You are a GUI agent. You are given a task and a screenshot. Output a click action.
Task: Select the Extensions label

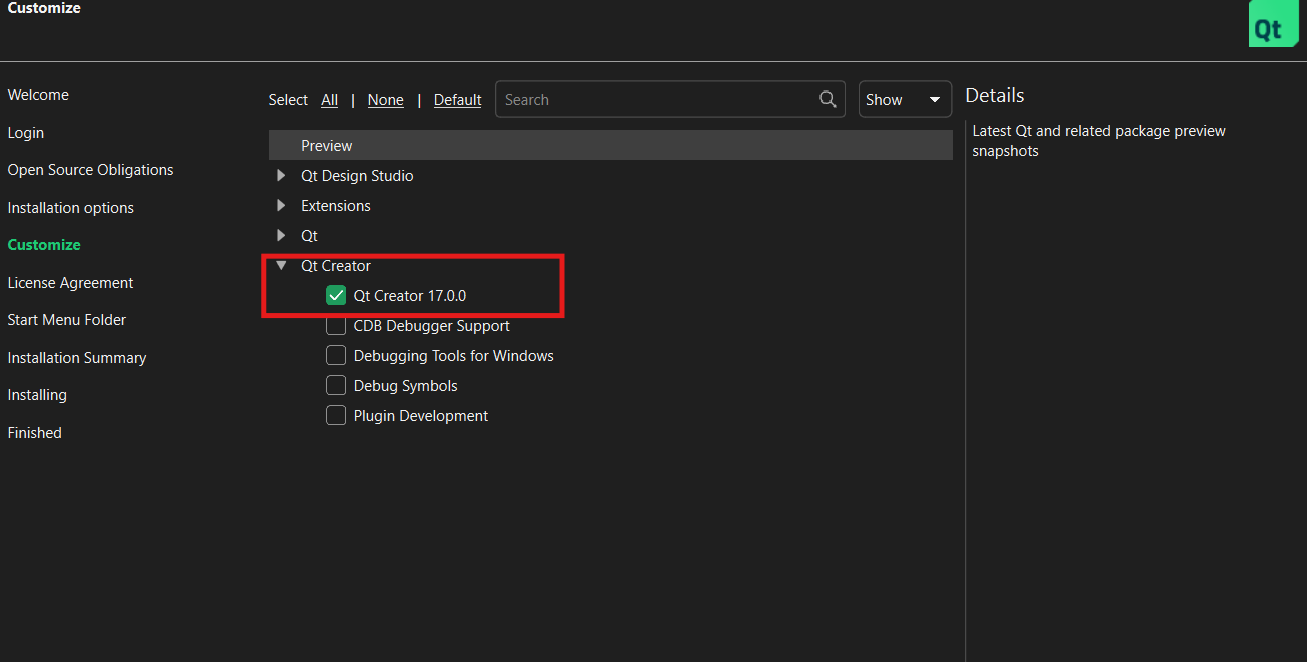pos(336,206)
